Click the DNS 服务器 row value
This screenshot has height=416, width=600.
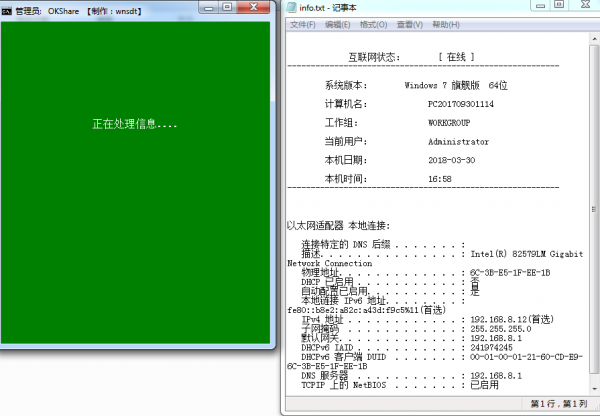496,376
